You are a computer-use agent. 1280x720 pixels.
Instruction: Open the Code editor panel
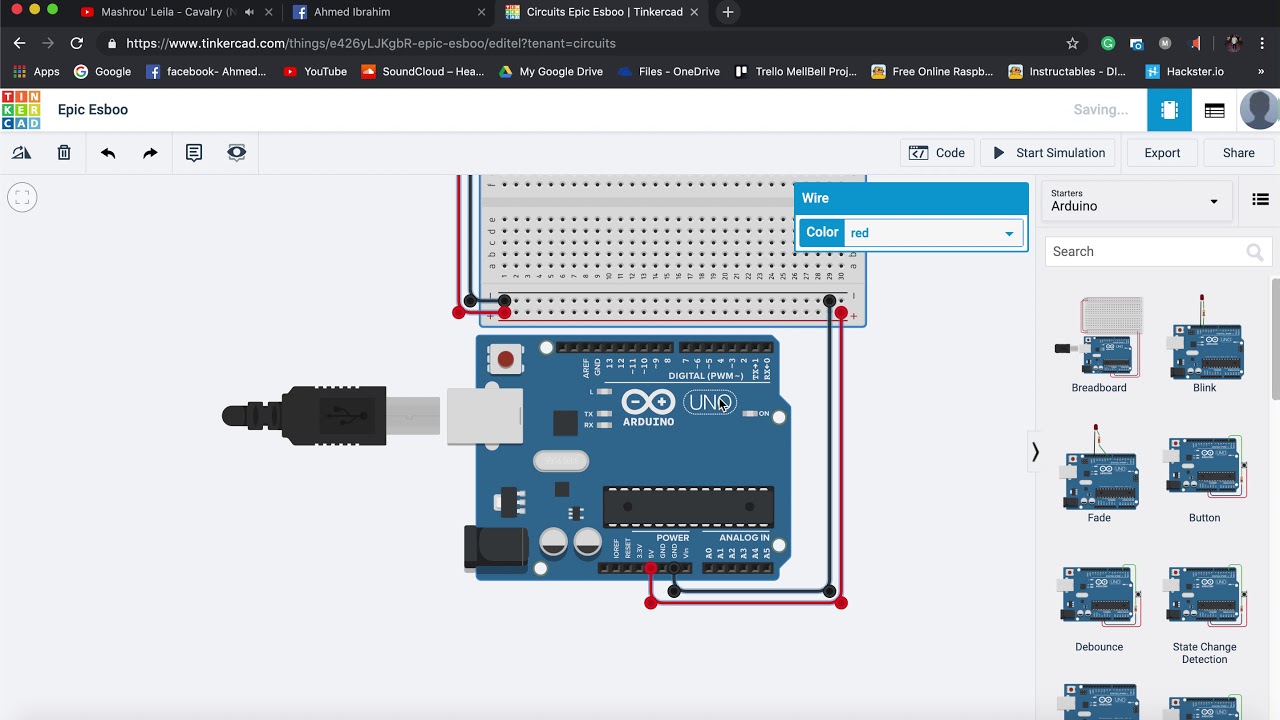[937, 153]
